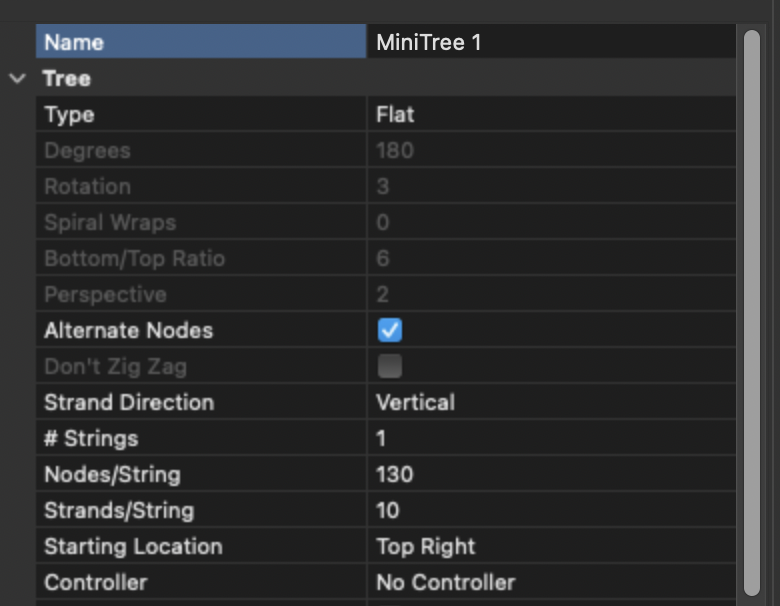The image size is (780, 606).
Task: Open the Type dropdown showing Flat
Action: pyautogui.click(x=551, y=114)
